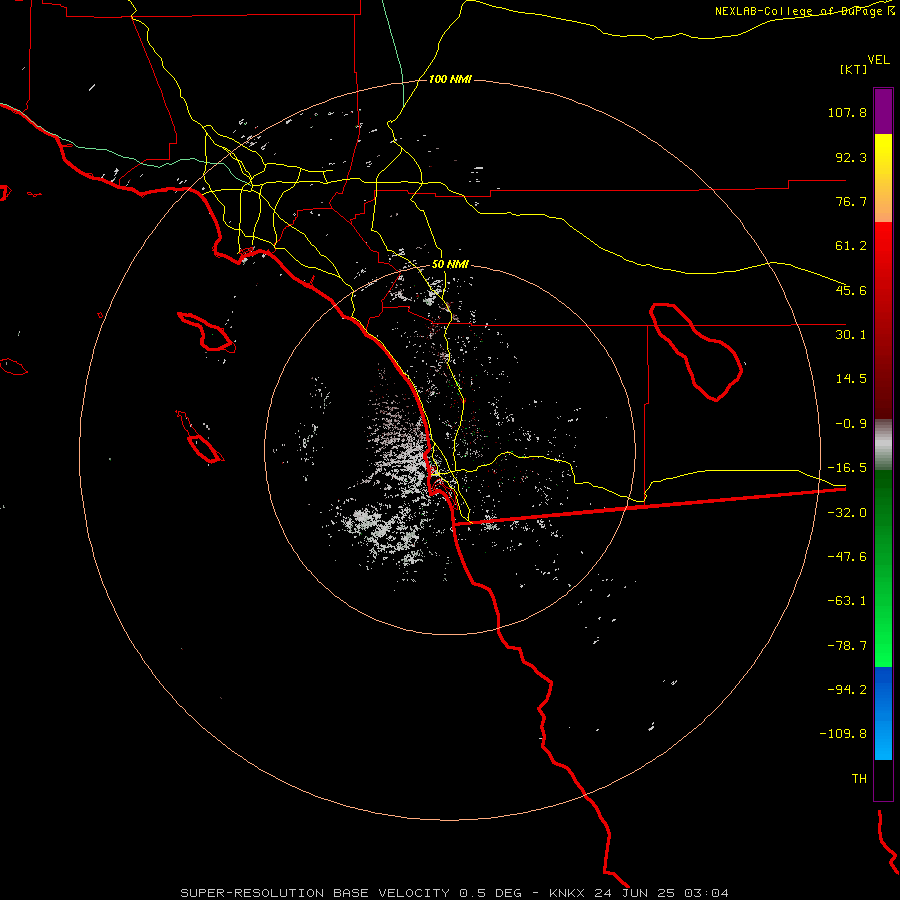The image size is (900, 900).
Task: Click the Super-Resolution Base Velocity caption
Action: (x=455, y=893)
